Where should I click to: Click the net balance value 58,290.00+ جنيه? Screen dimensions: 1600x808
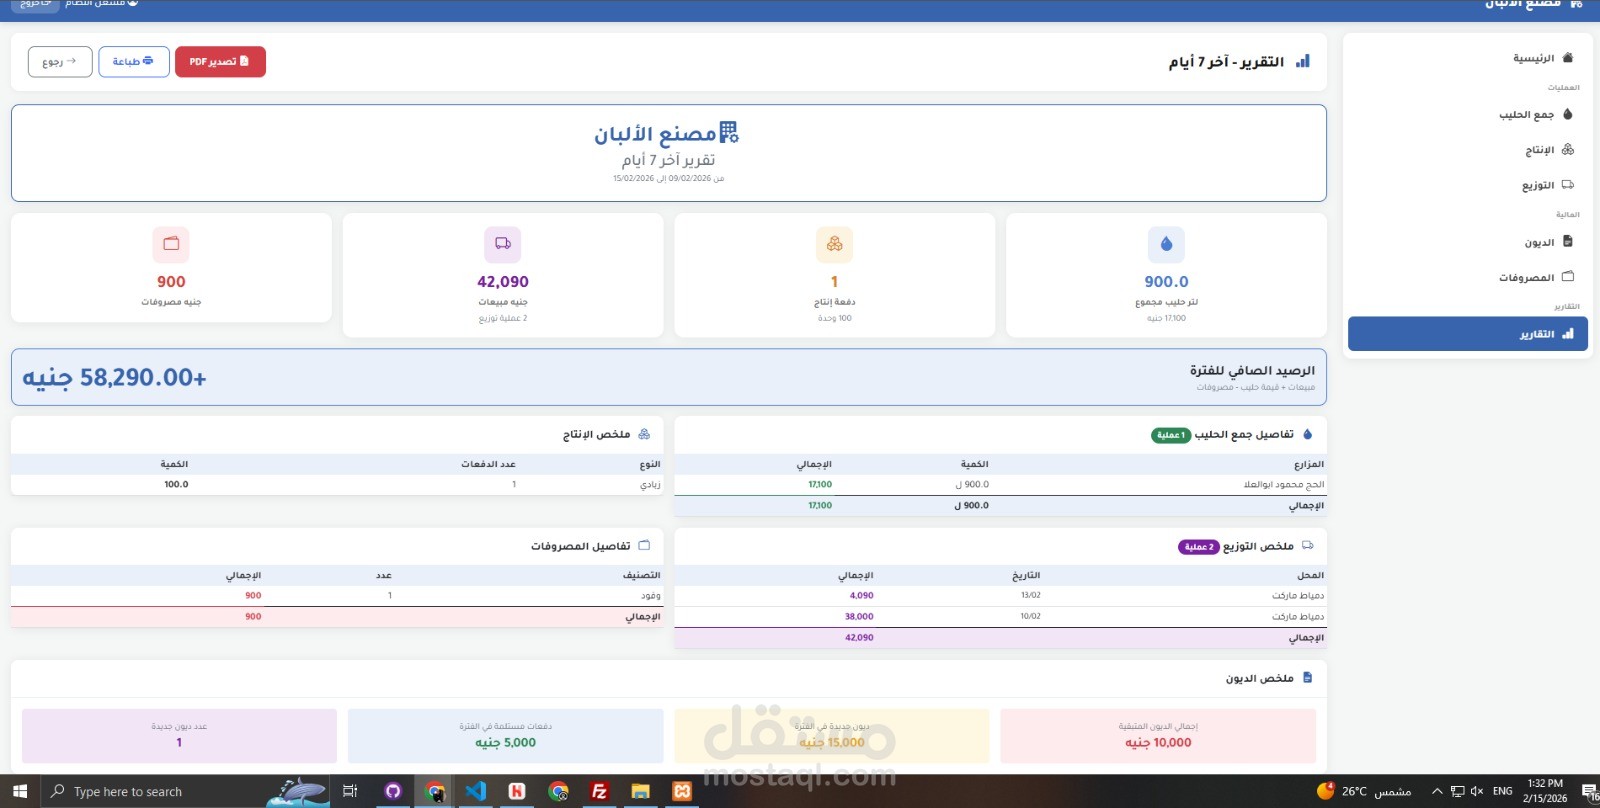coord(114,377)
